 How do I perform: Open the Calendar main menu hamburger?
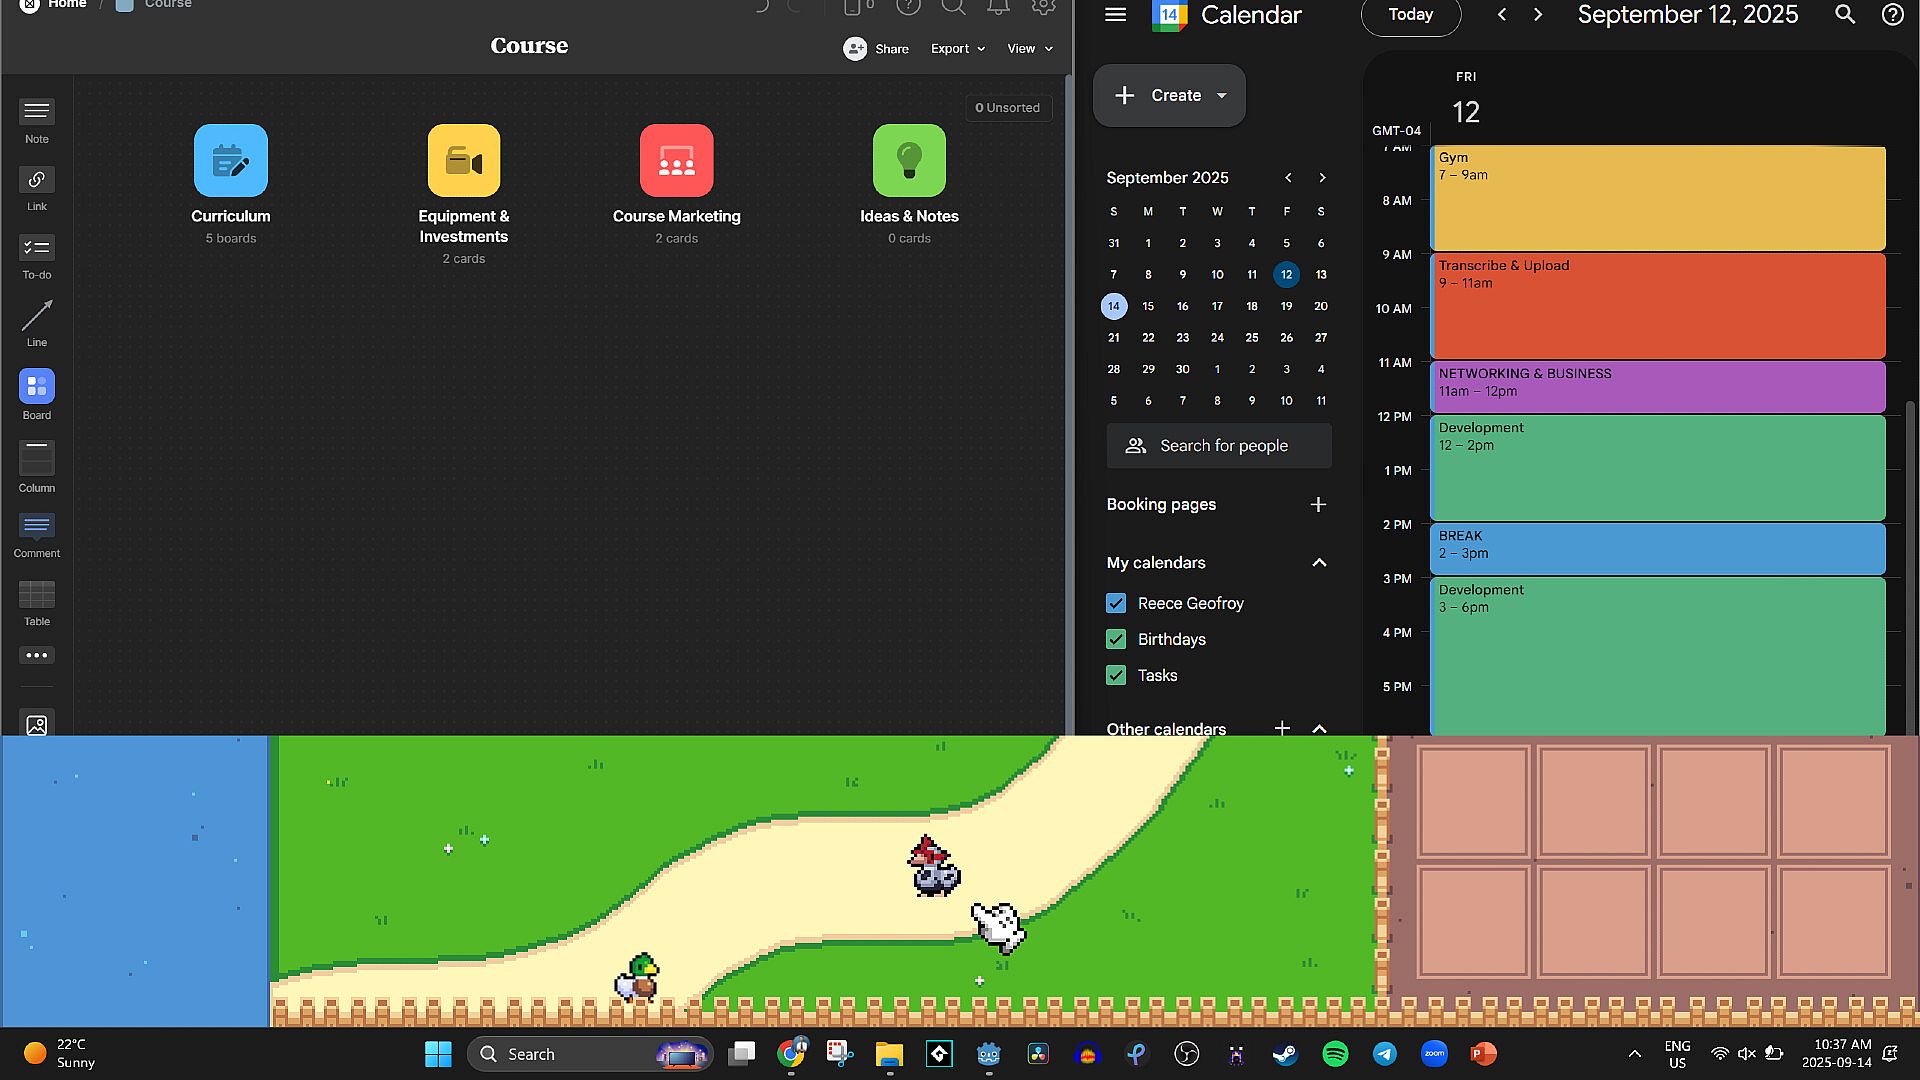click(1116, 14)
